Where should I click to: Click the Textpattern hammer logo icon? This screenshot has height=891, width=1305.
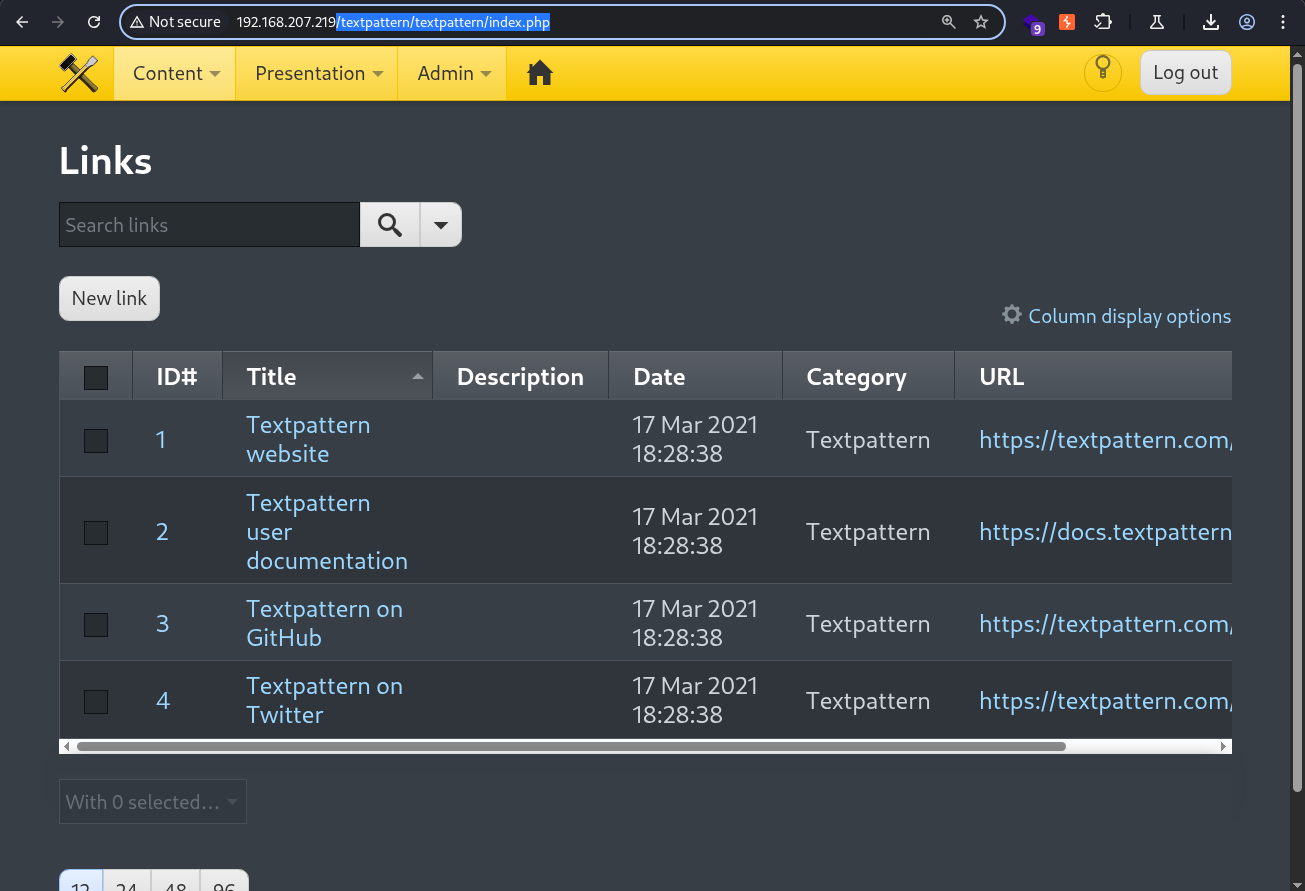pyautogui.click(x=79, y=73)
